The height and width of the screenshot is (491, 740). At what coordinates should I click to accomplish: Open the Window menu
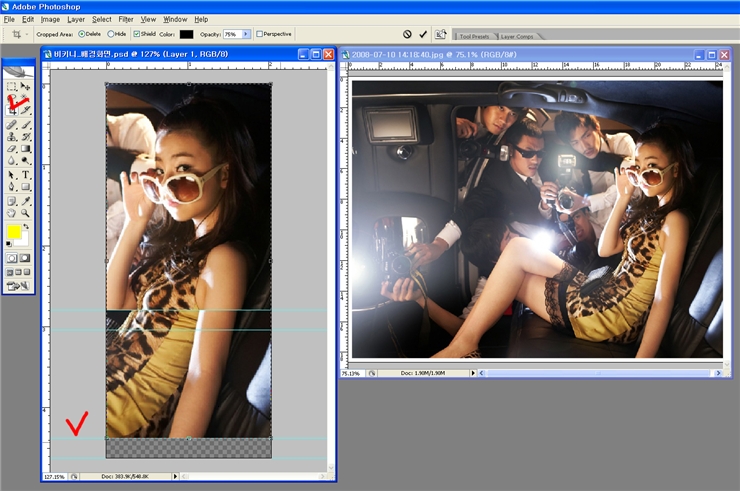[175, 19]
